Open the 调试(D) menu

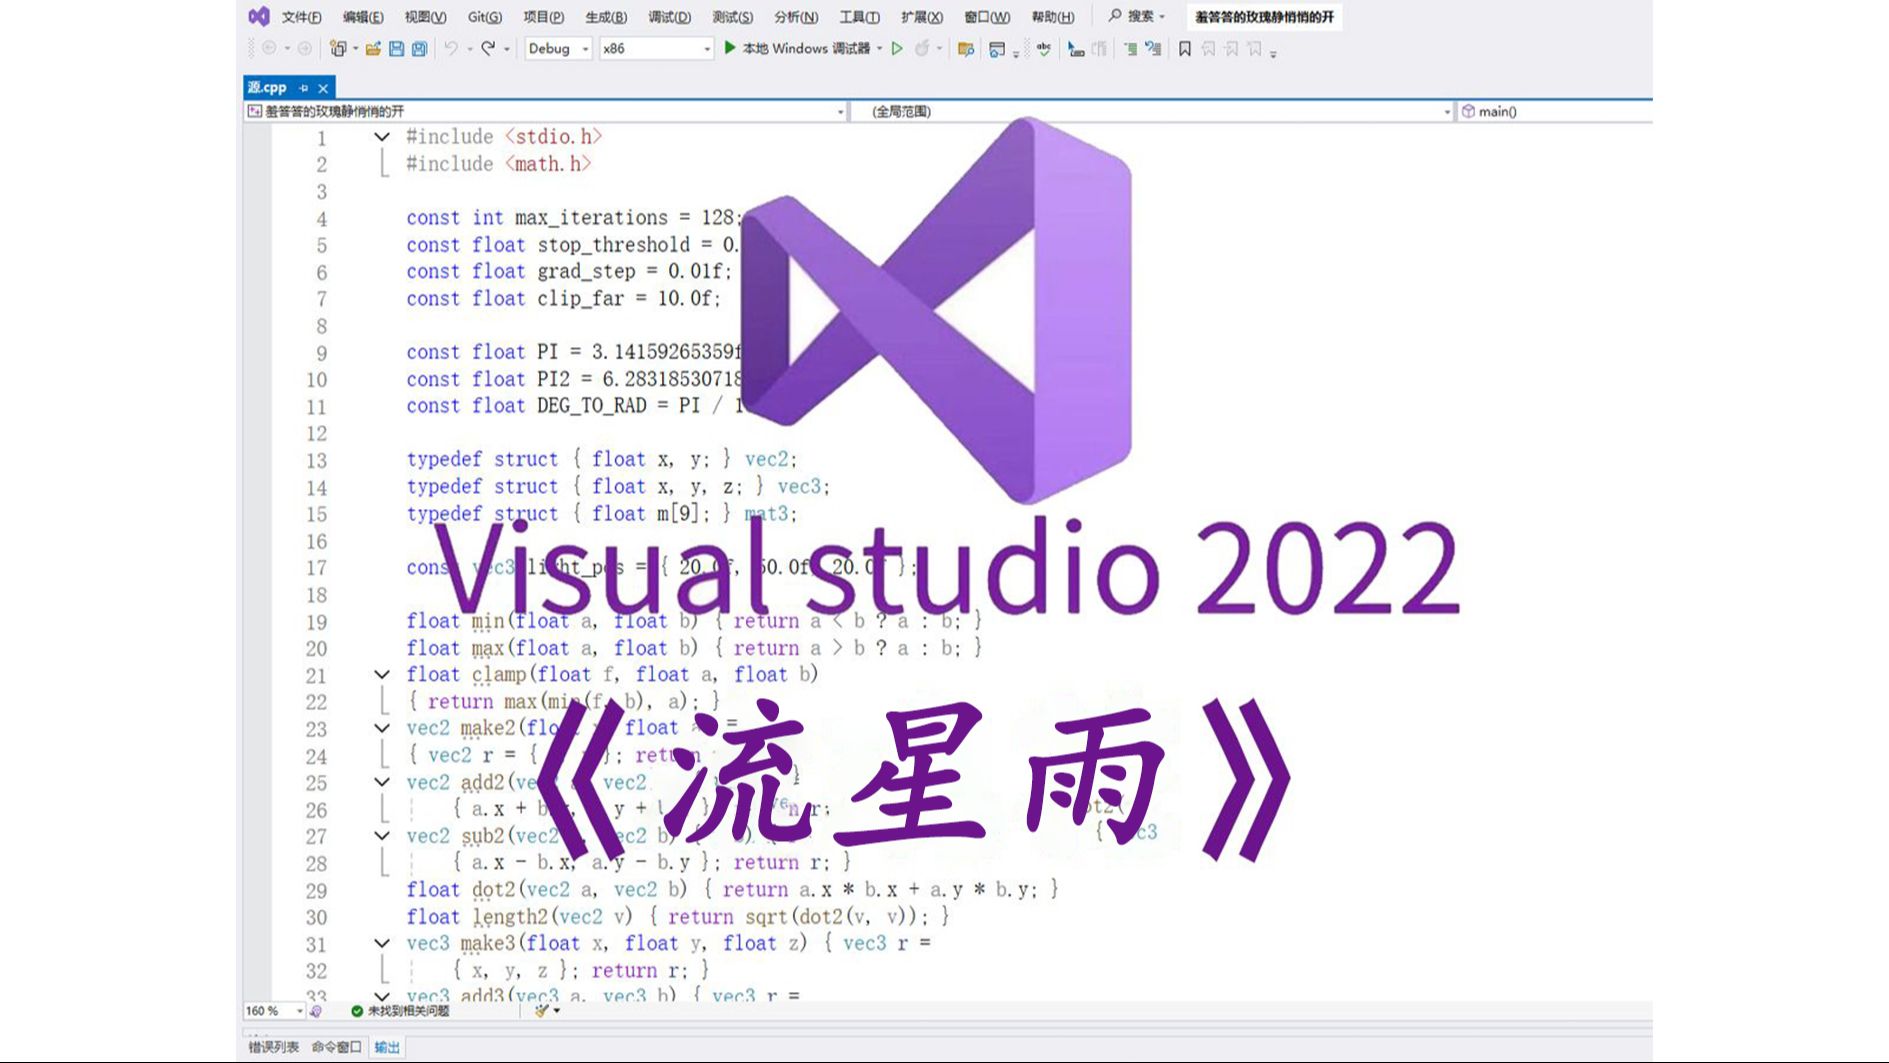pyautogui.click(x=669, y=17)
